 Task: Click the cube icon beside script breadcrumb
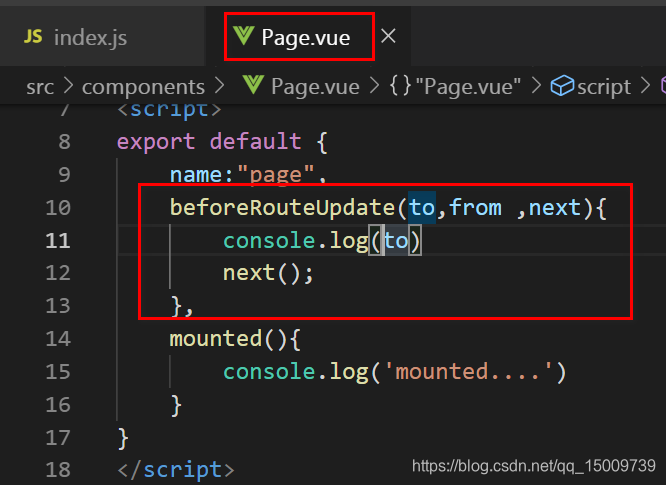click(562, 86)
